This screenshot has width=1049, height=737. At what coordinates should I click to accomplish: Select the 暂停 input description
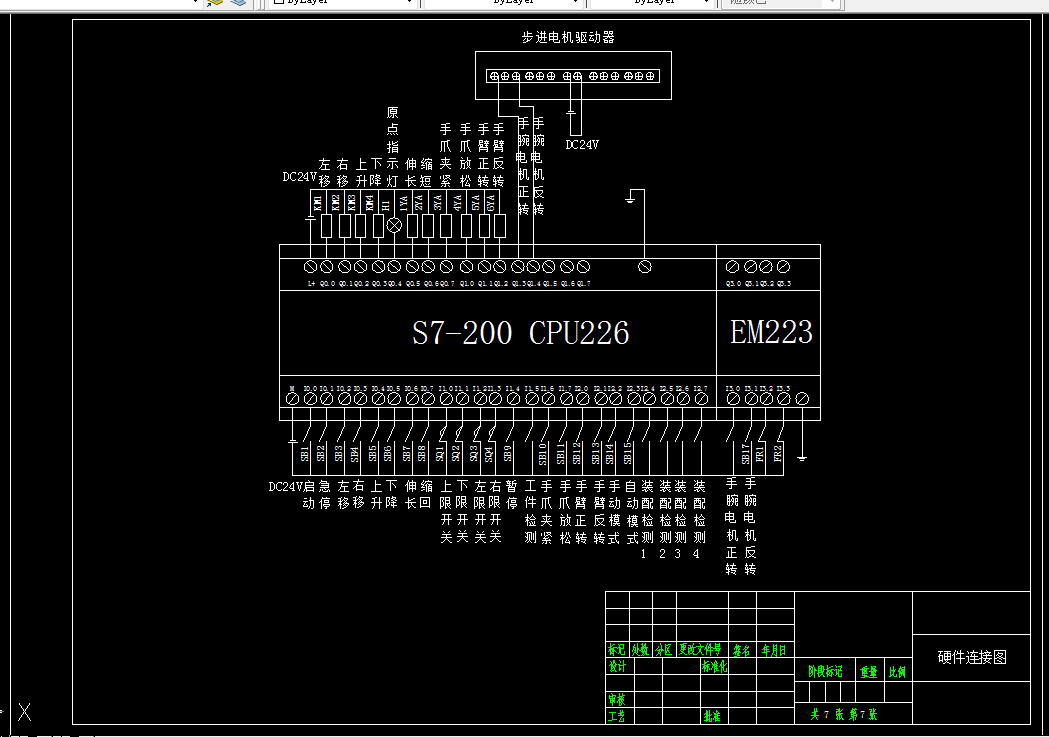[512, 495]
